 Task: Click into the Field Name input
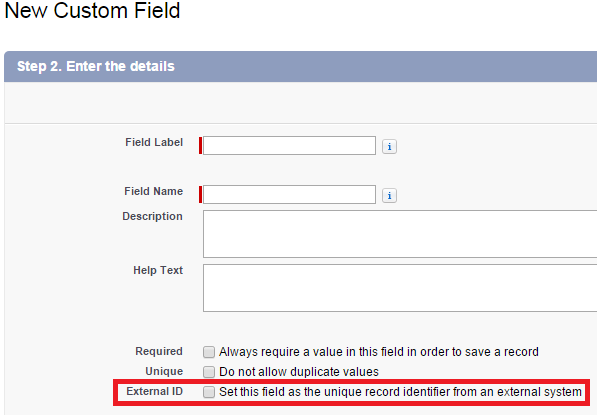click(289, 195)
